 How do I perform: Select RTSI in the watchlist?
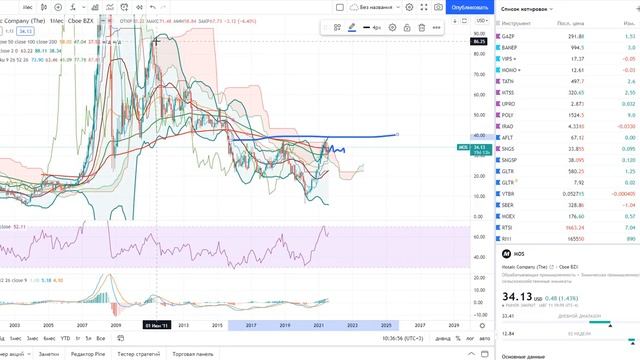coord(568,227)
